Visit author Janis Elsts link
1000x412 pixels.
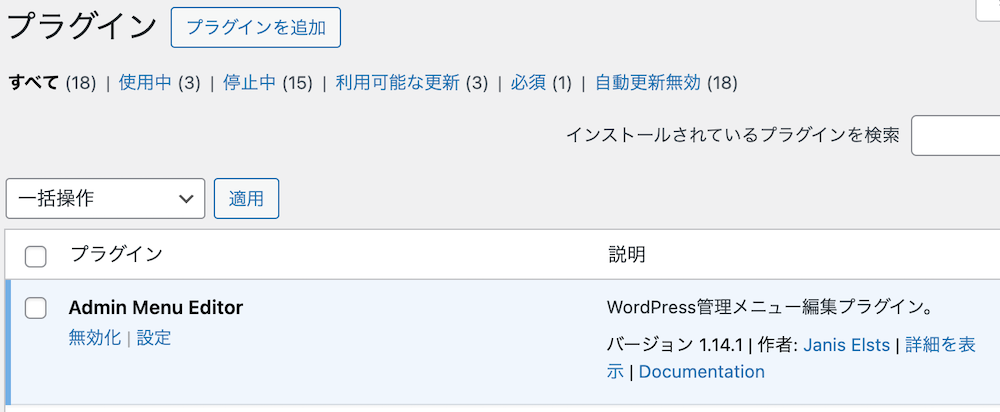pyautogui.click(x=849, y=345)
